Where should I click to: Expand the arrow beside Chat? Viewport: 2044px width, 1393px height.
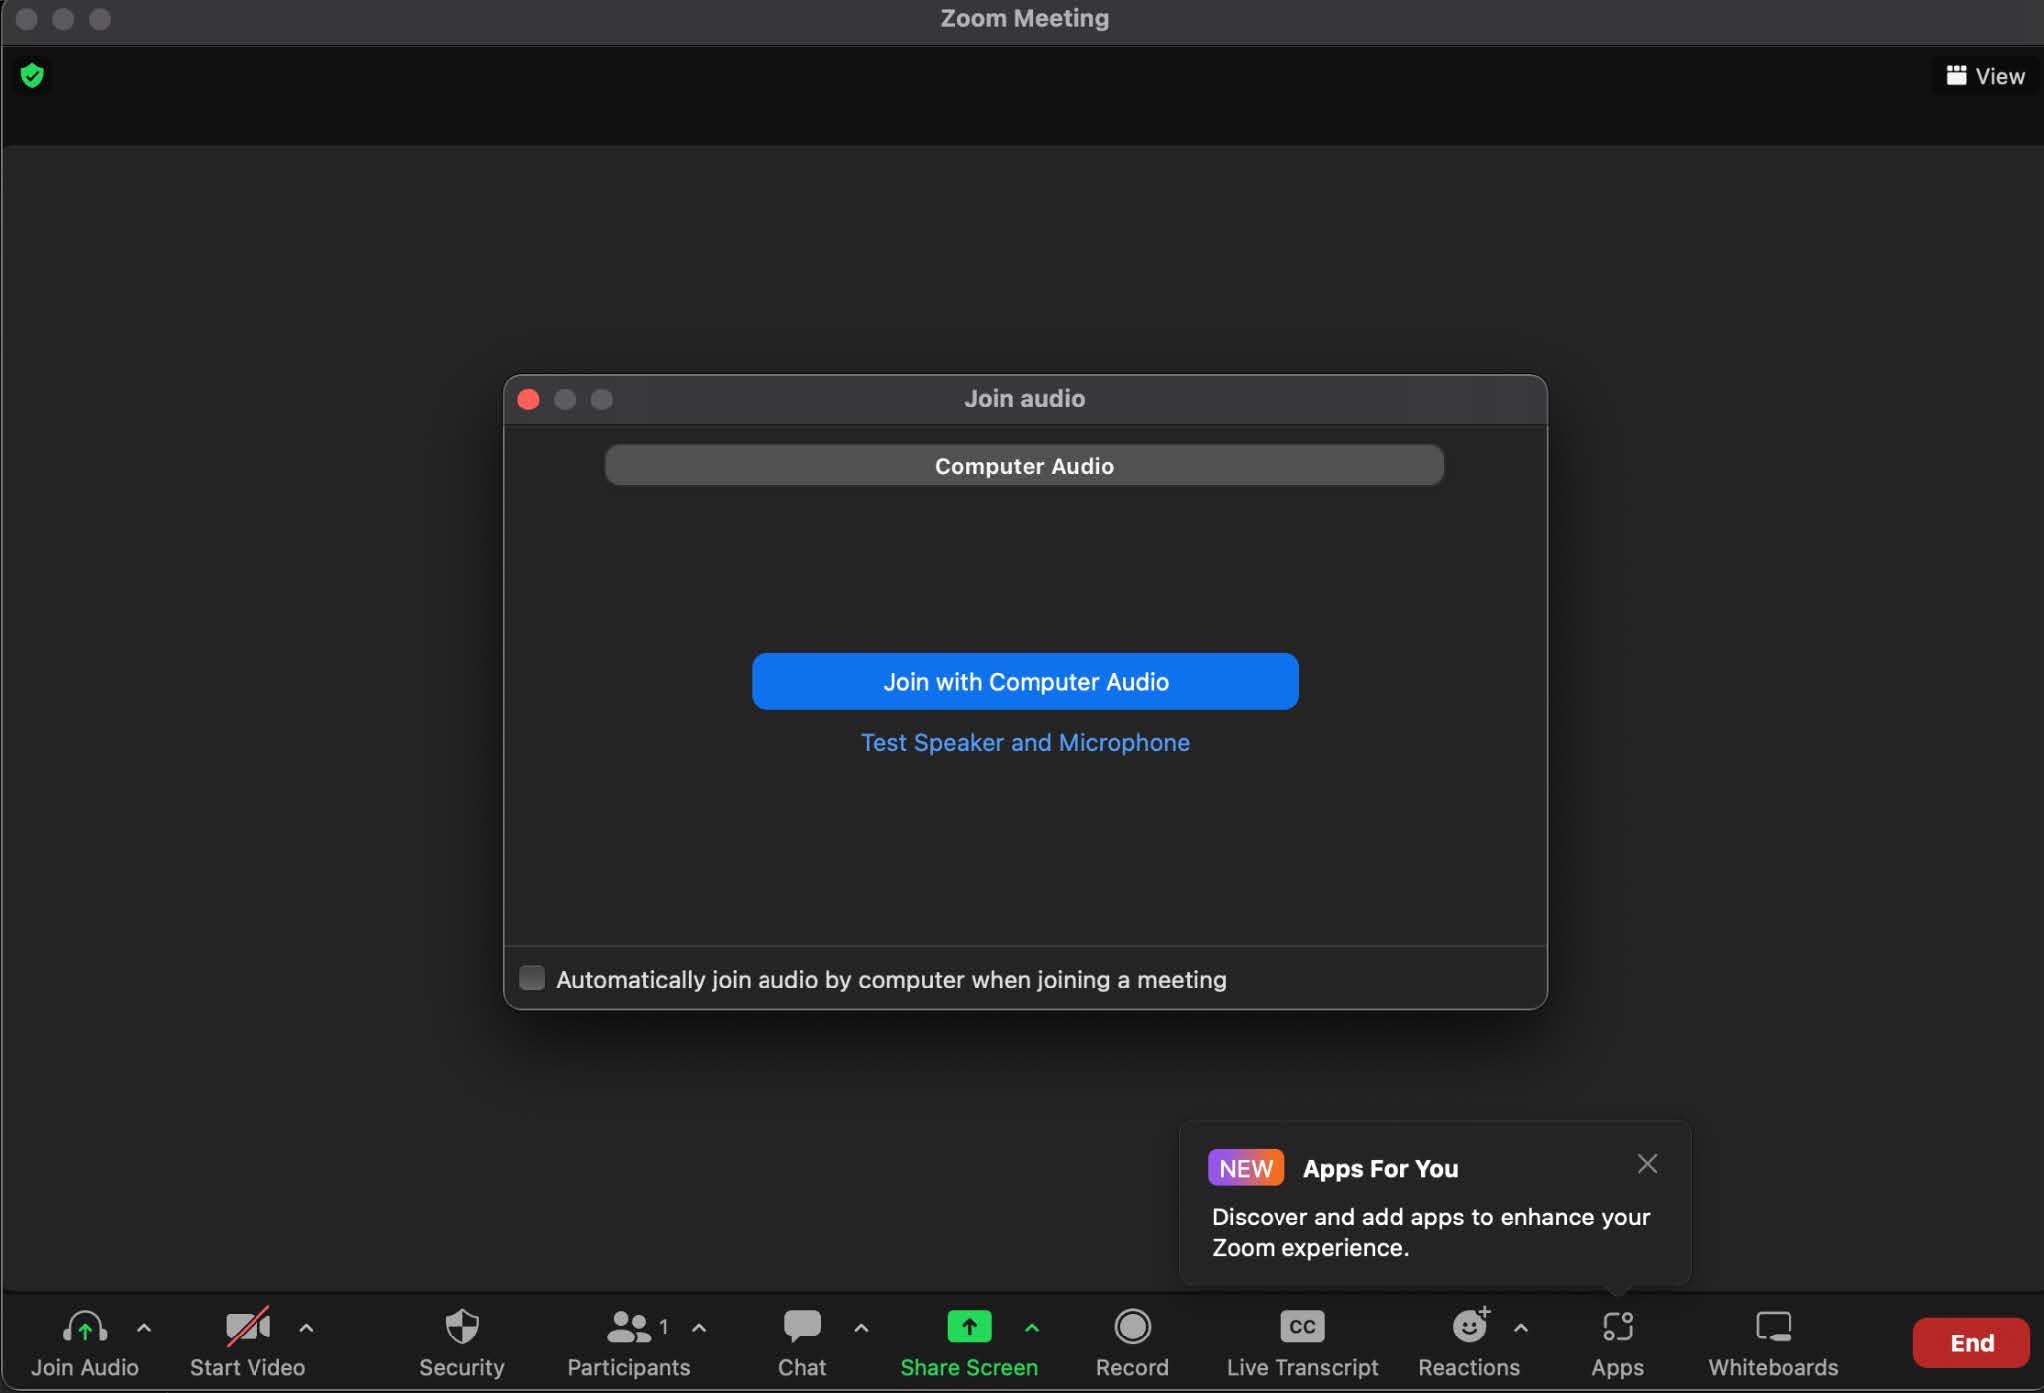pyautogui.click(x=861, y=1328)
